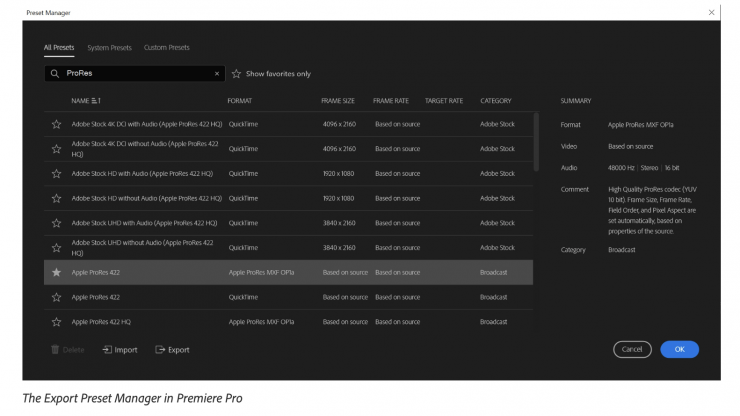Click the Delete trash icon
The image size is (740, 416).
[54, 350]
